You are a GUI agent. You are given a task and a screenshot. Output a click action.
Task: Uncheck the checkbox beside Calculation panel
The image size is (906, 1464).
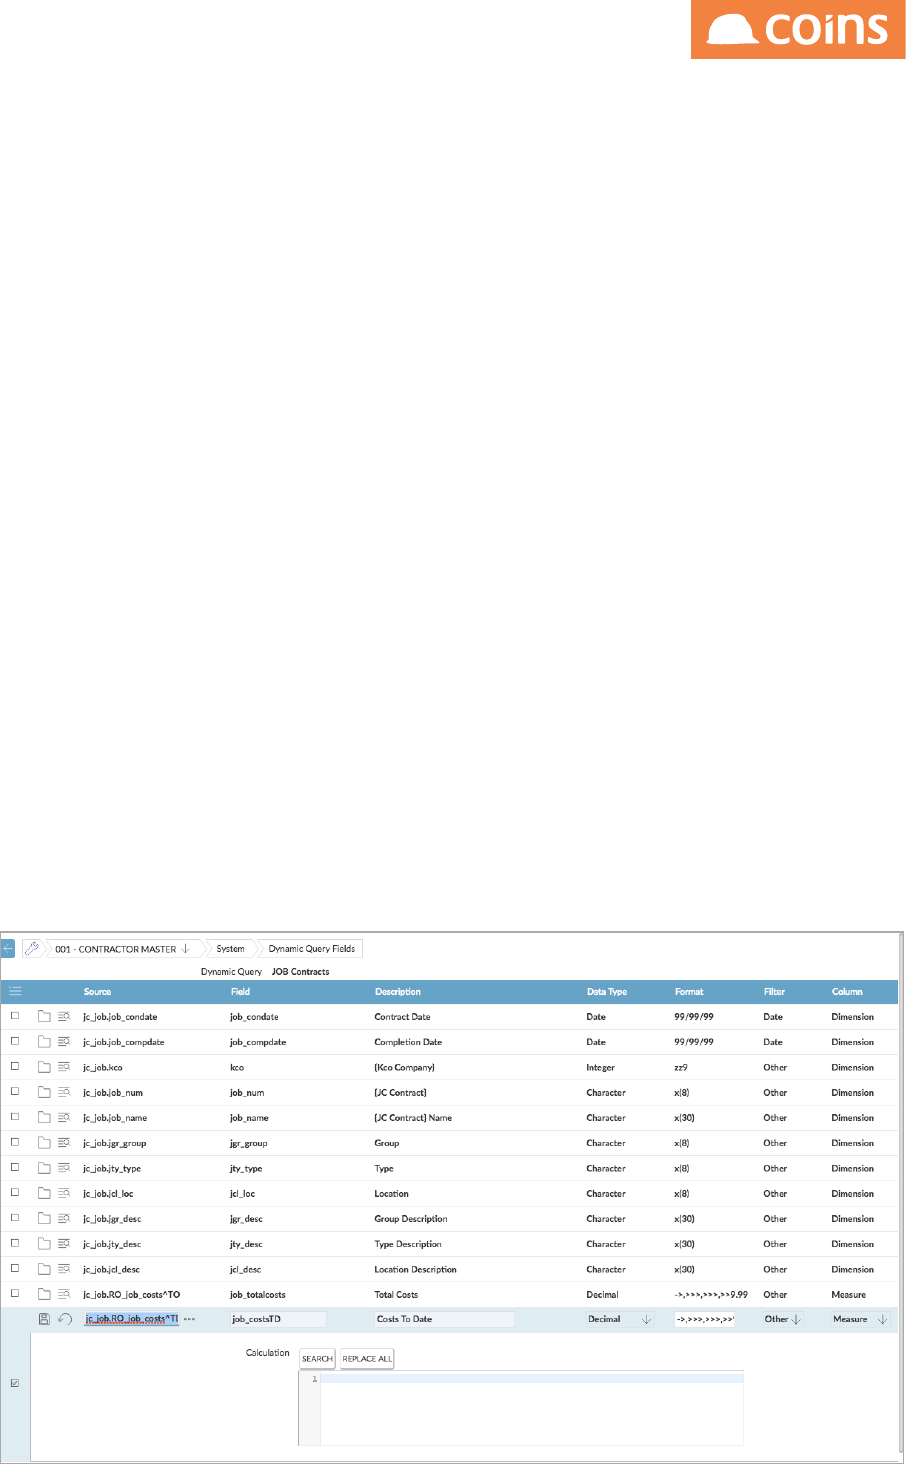coord(14,1384)
